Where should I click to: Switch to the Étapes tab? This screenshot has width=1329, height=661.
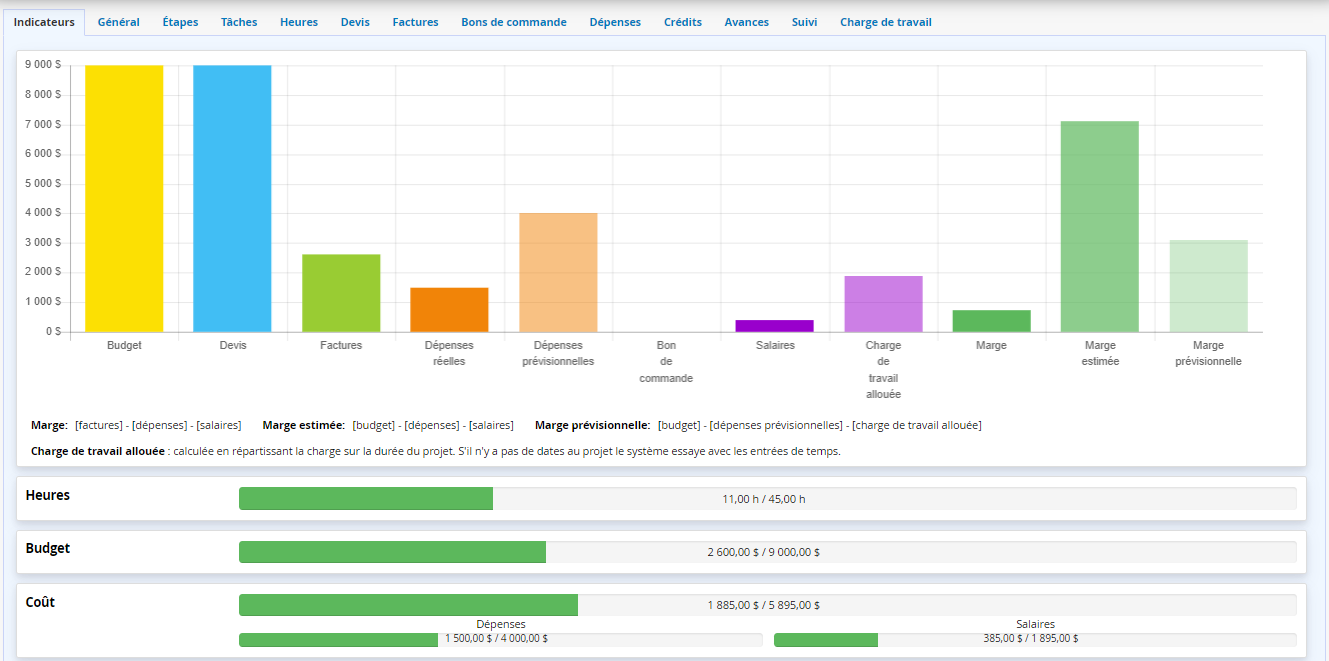pyautogui.click(x=180, y=22)
